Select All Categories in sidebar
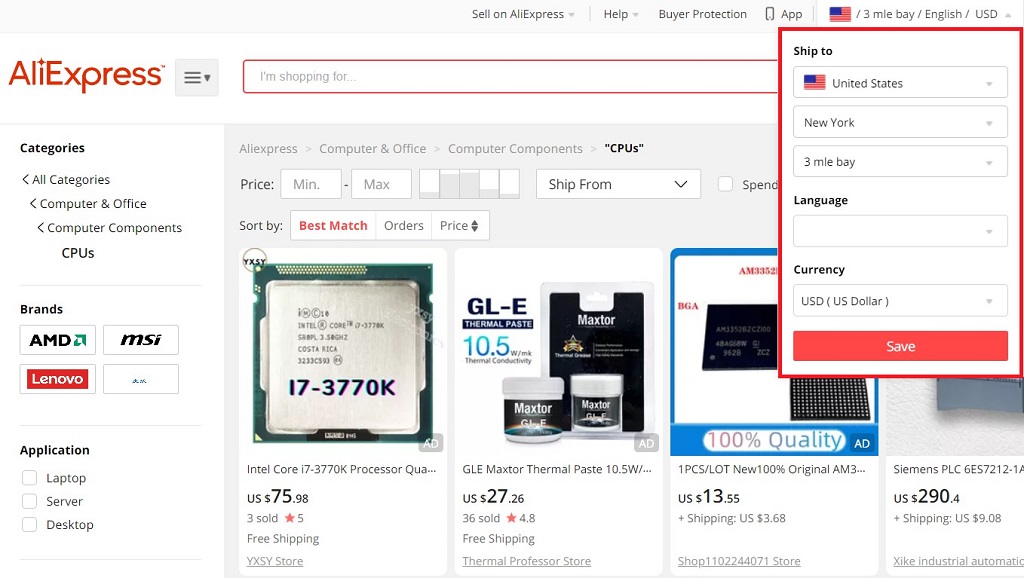The height and width of the screenshot is (578, 1024). (71, 180)
